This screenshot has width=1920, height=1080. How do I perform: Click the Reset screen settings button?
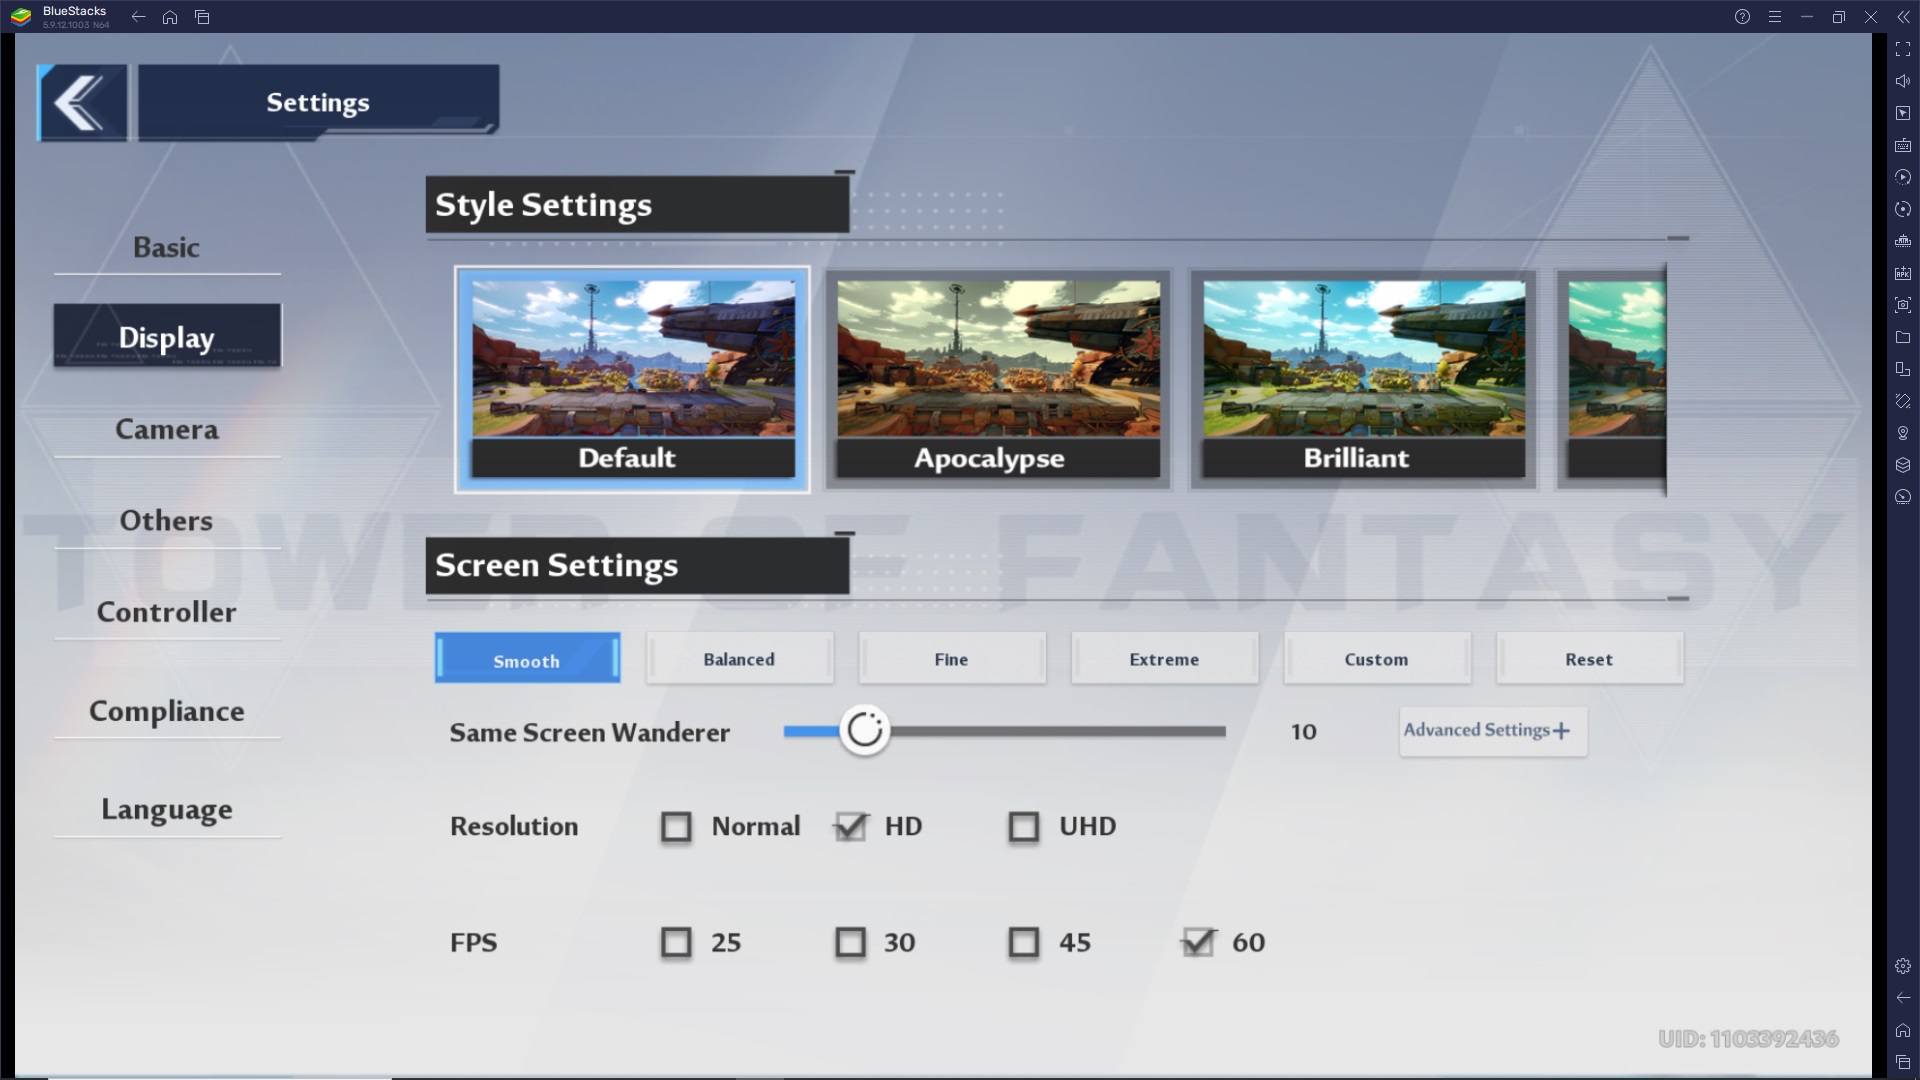(1589, 659)
